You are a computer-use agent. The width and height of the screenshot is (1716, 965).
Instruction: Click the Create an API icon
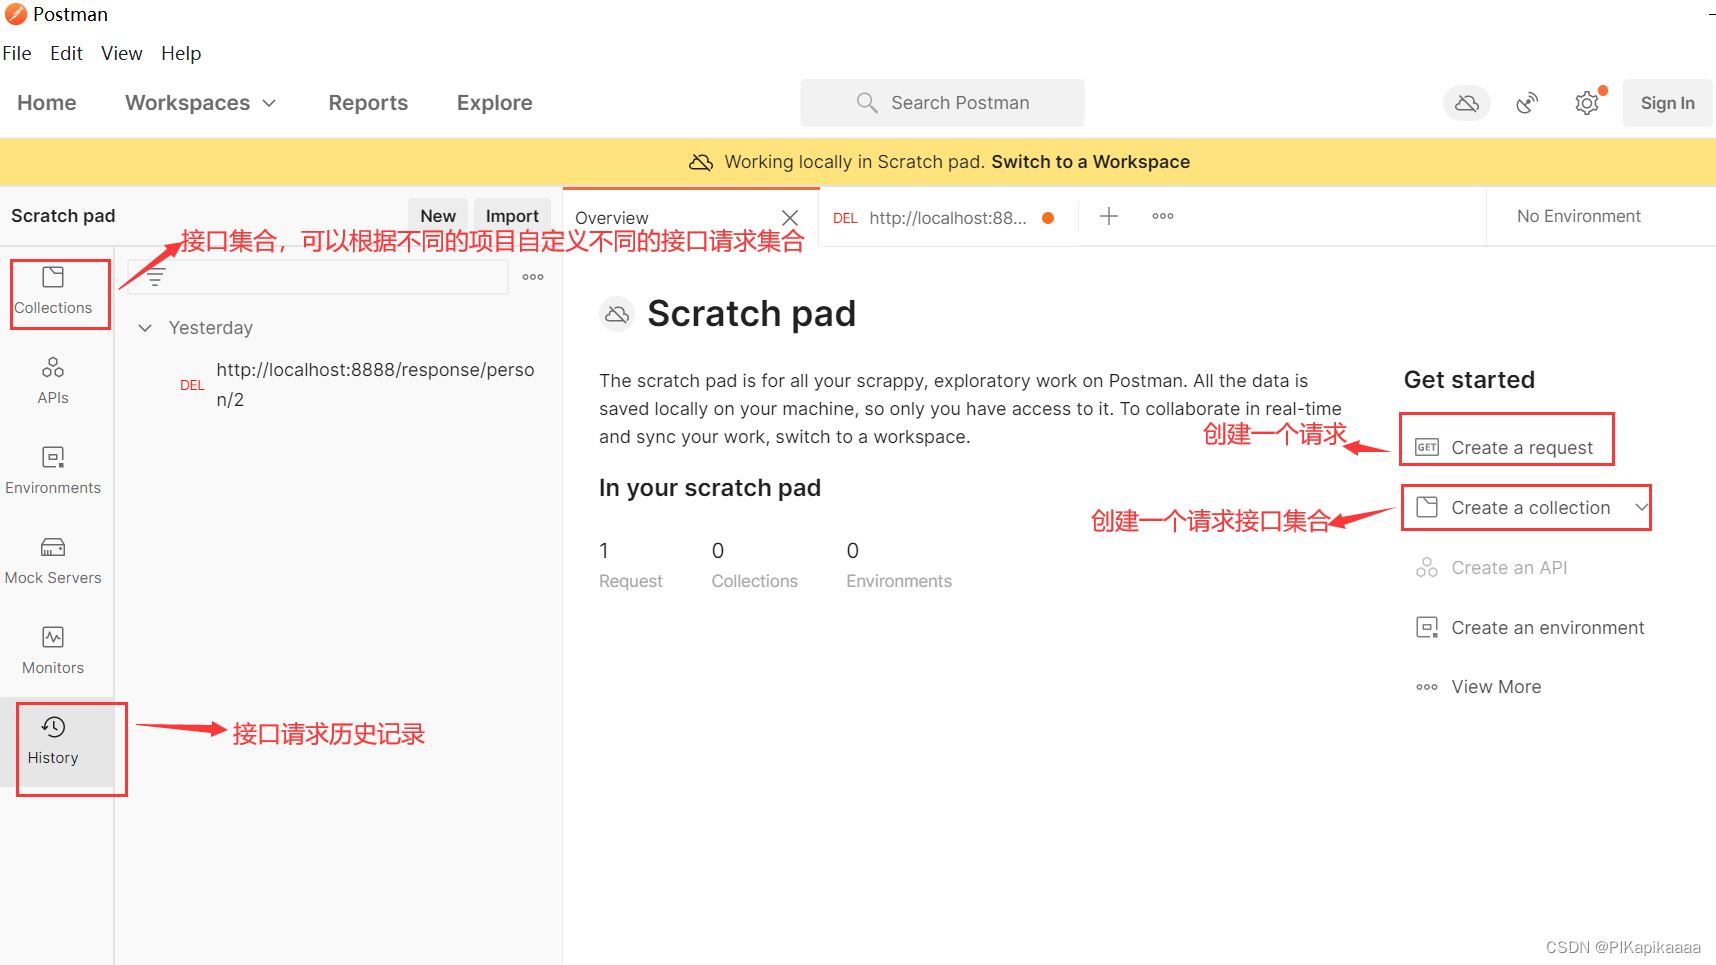pyautogui.click(x=1427, y=567)
